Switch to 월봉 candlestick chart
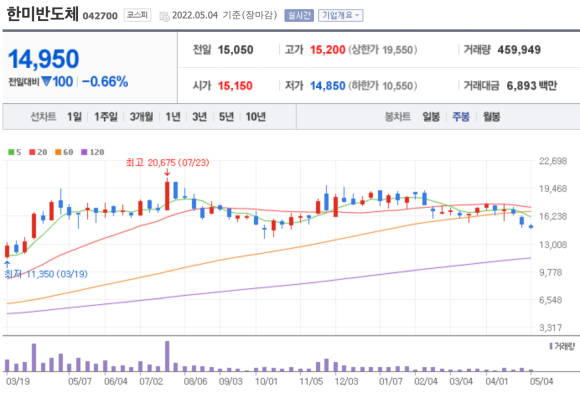This screenshot has height=393, width=580. click(x=492, y=117)
